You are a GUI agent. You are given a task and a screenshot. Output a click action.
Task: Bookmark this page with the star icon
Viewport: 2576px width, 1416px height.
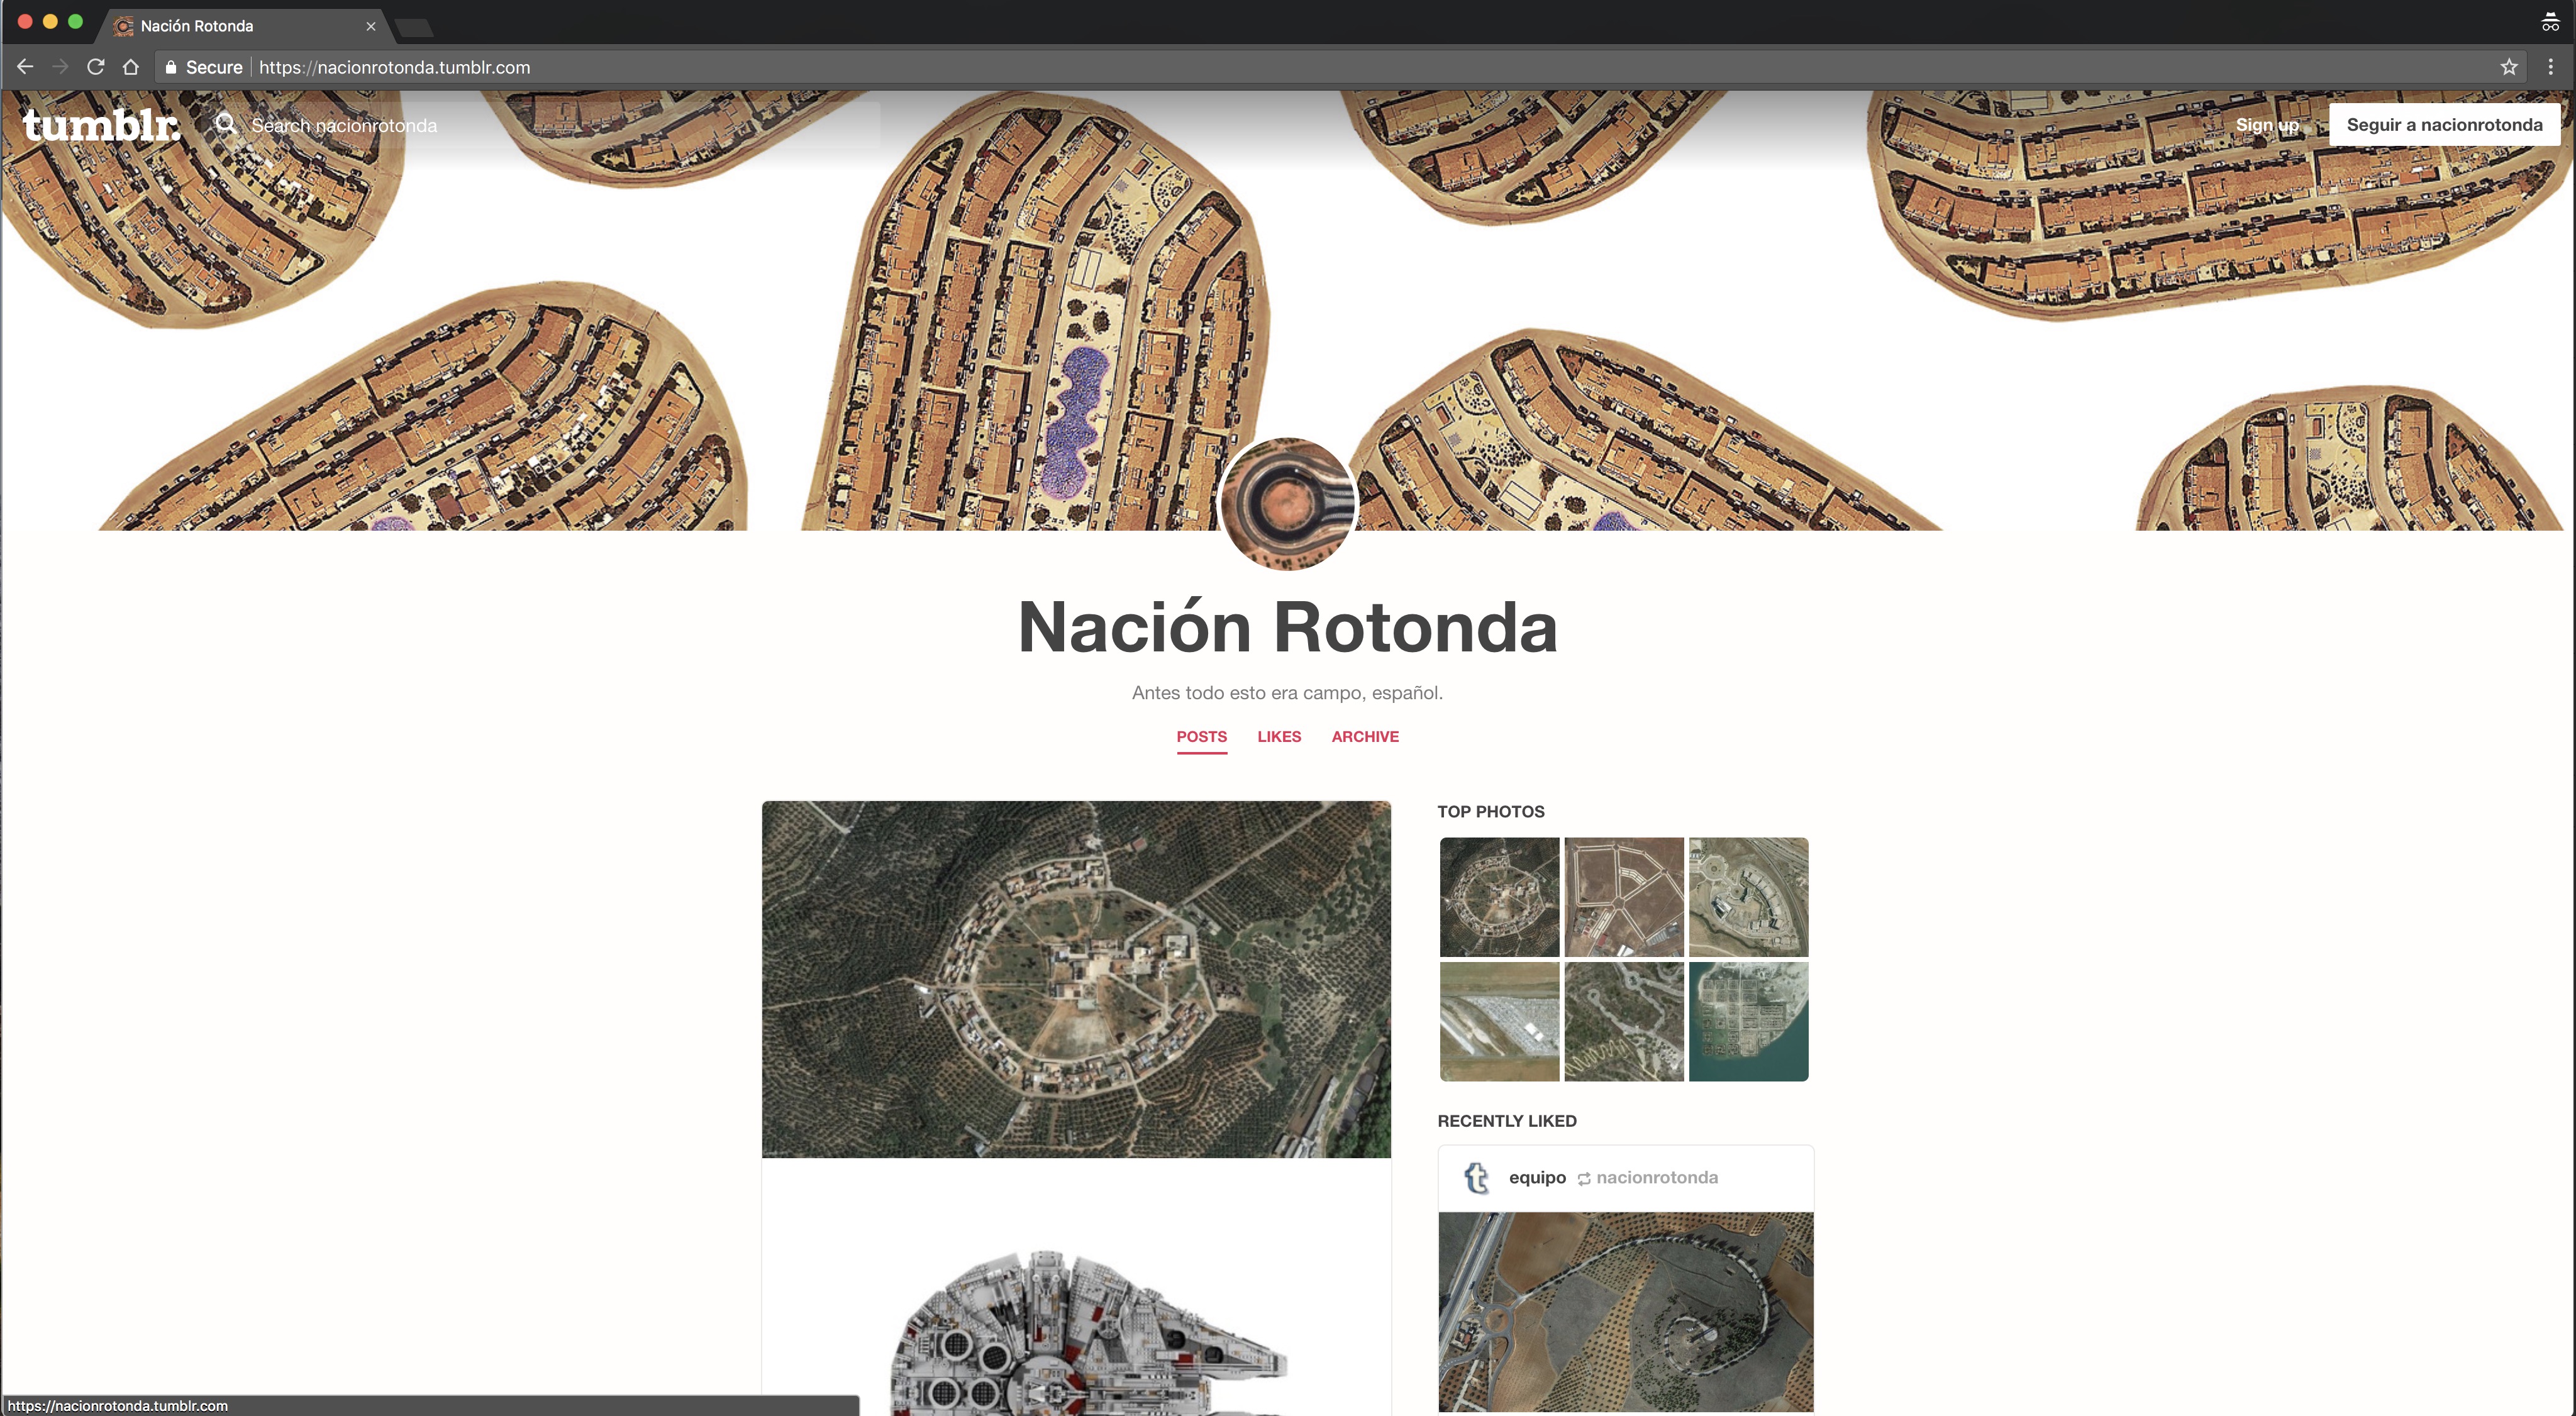coord(2509,67)
